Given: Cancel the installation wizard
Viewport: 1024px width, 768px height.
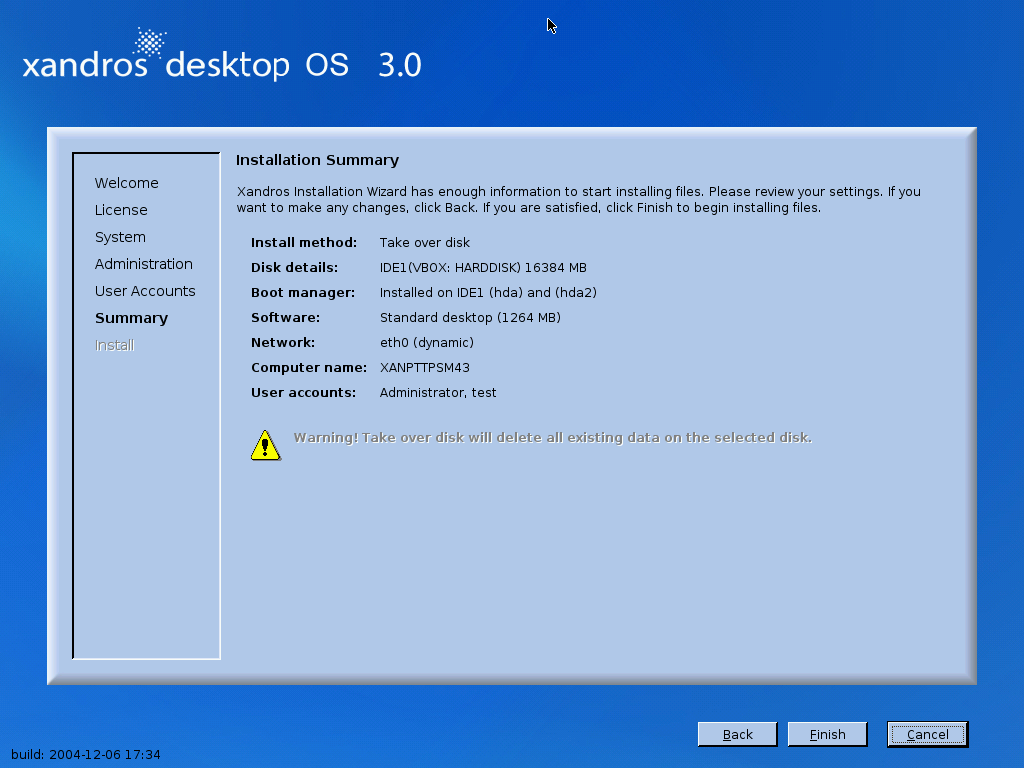Looking at the screenshot, I should pos(927,734).
